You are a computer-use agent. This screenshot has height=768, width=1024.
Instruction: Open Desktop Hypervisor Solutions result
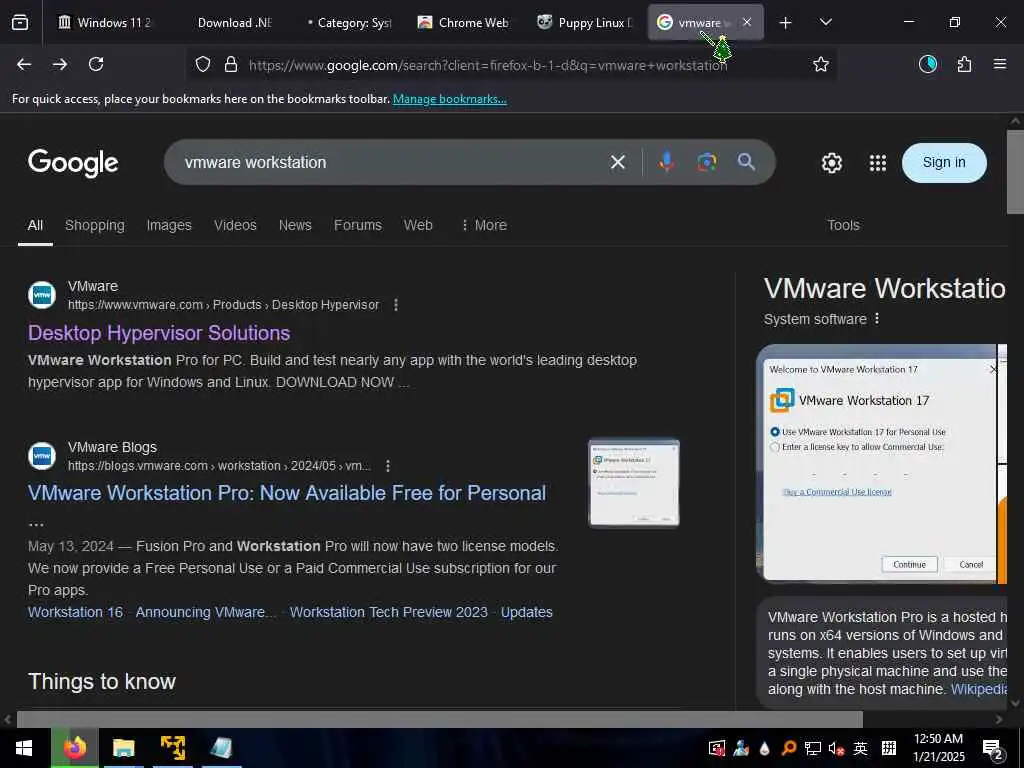(x=159, y=333)
